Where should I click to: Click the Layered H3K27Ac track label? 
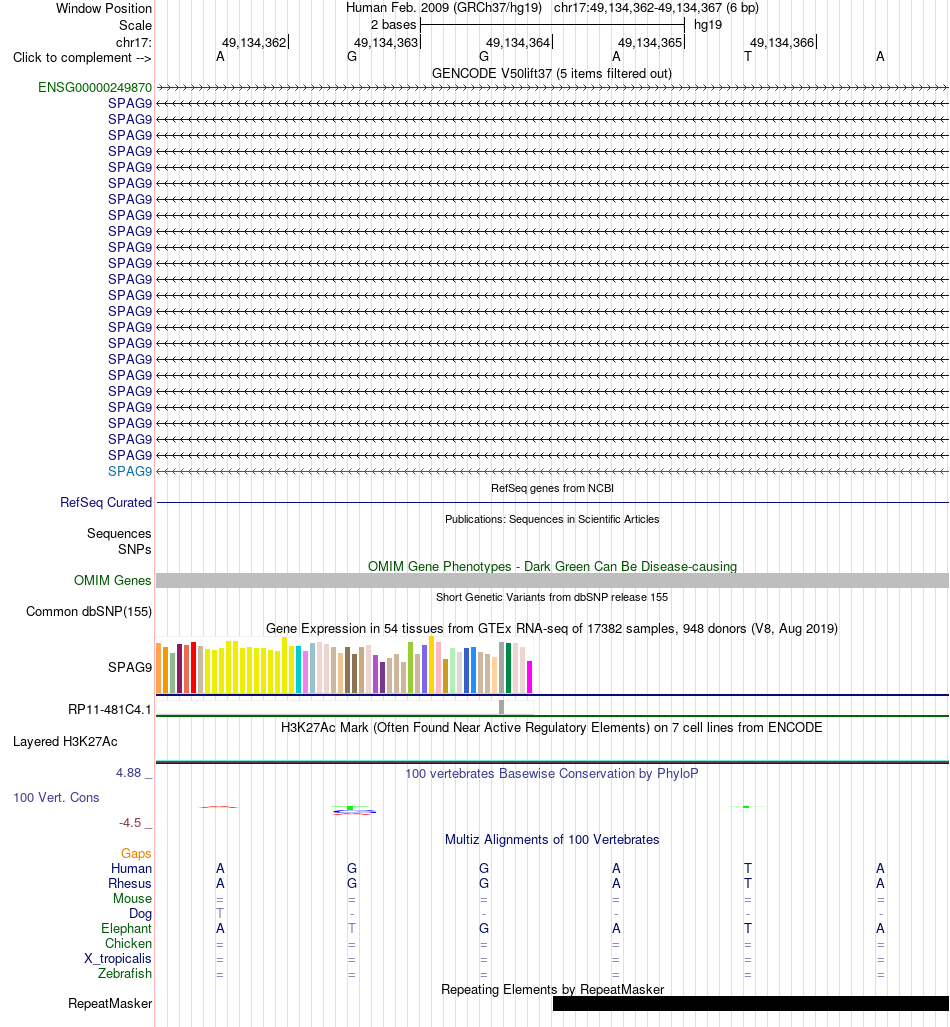tap(66, 741)
